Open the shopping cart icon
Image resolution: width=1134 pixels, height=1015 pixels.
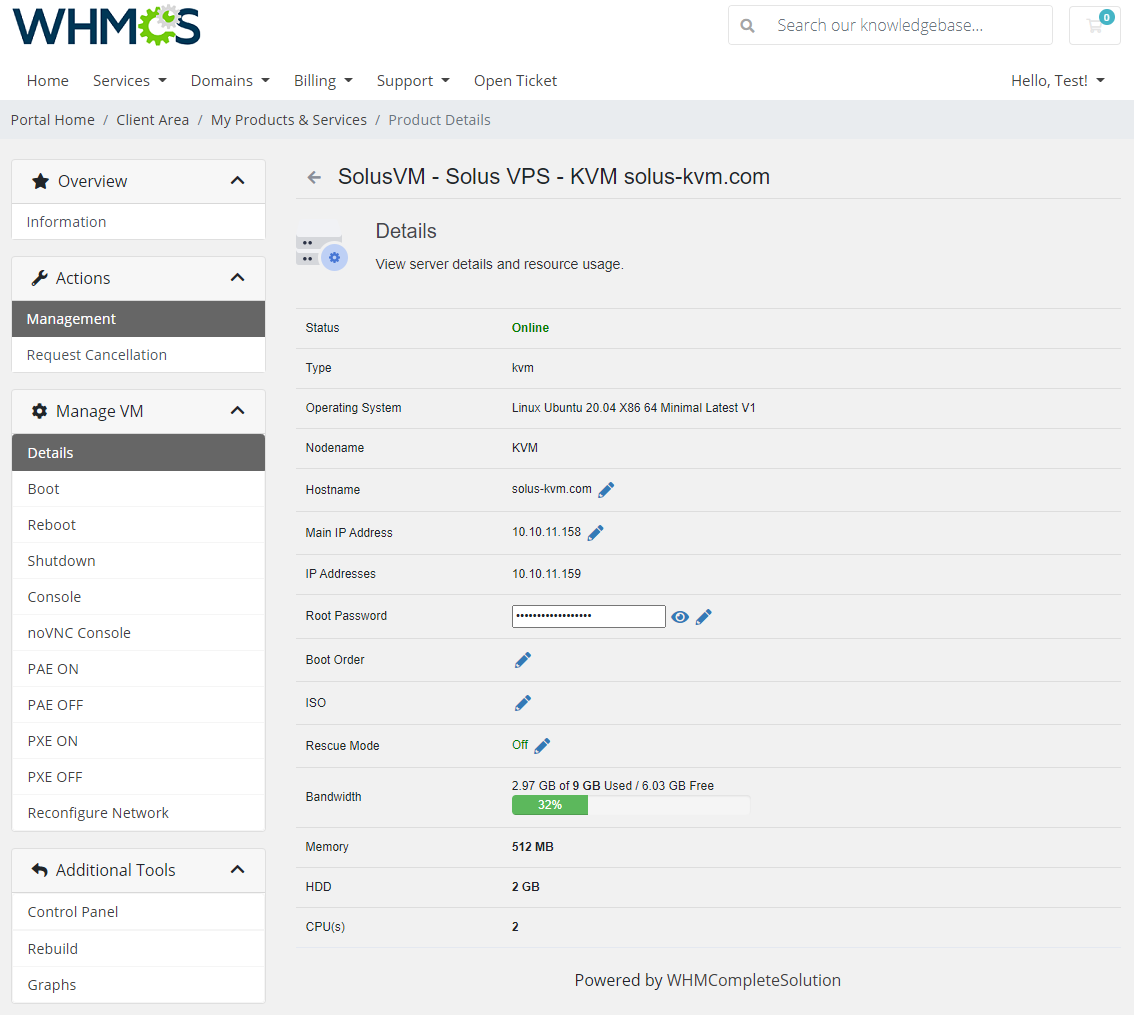tap(1094, 25)
